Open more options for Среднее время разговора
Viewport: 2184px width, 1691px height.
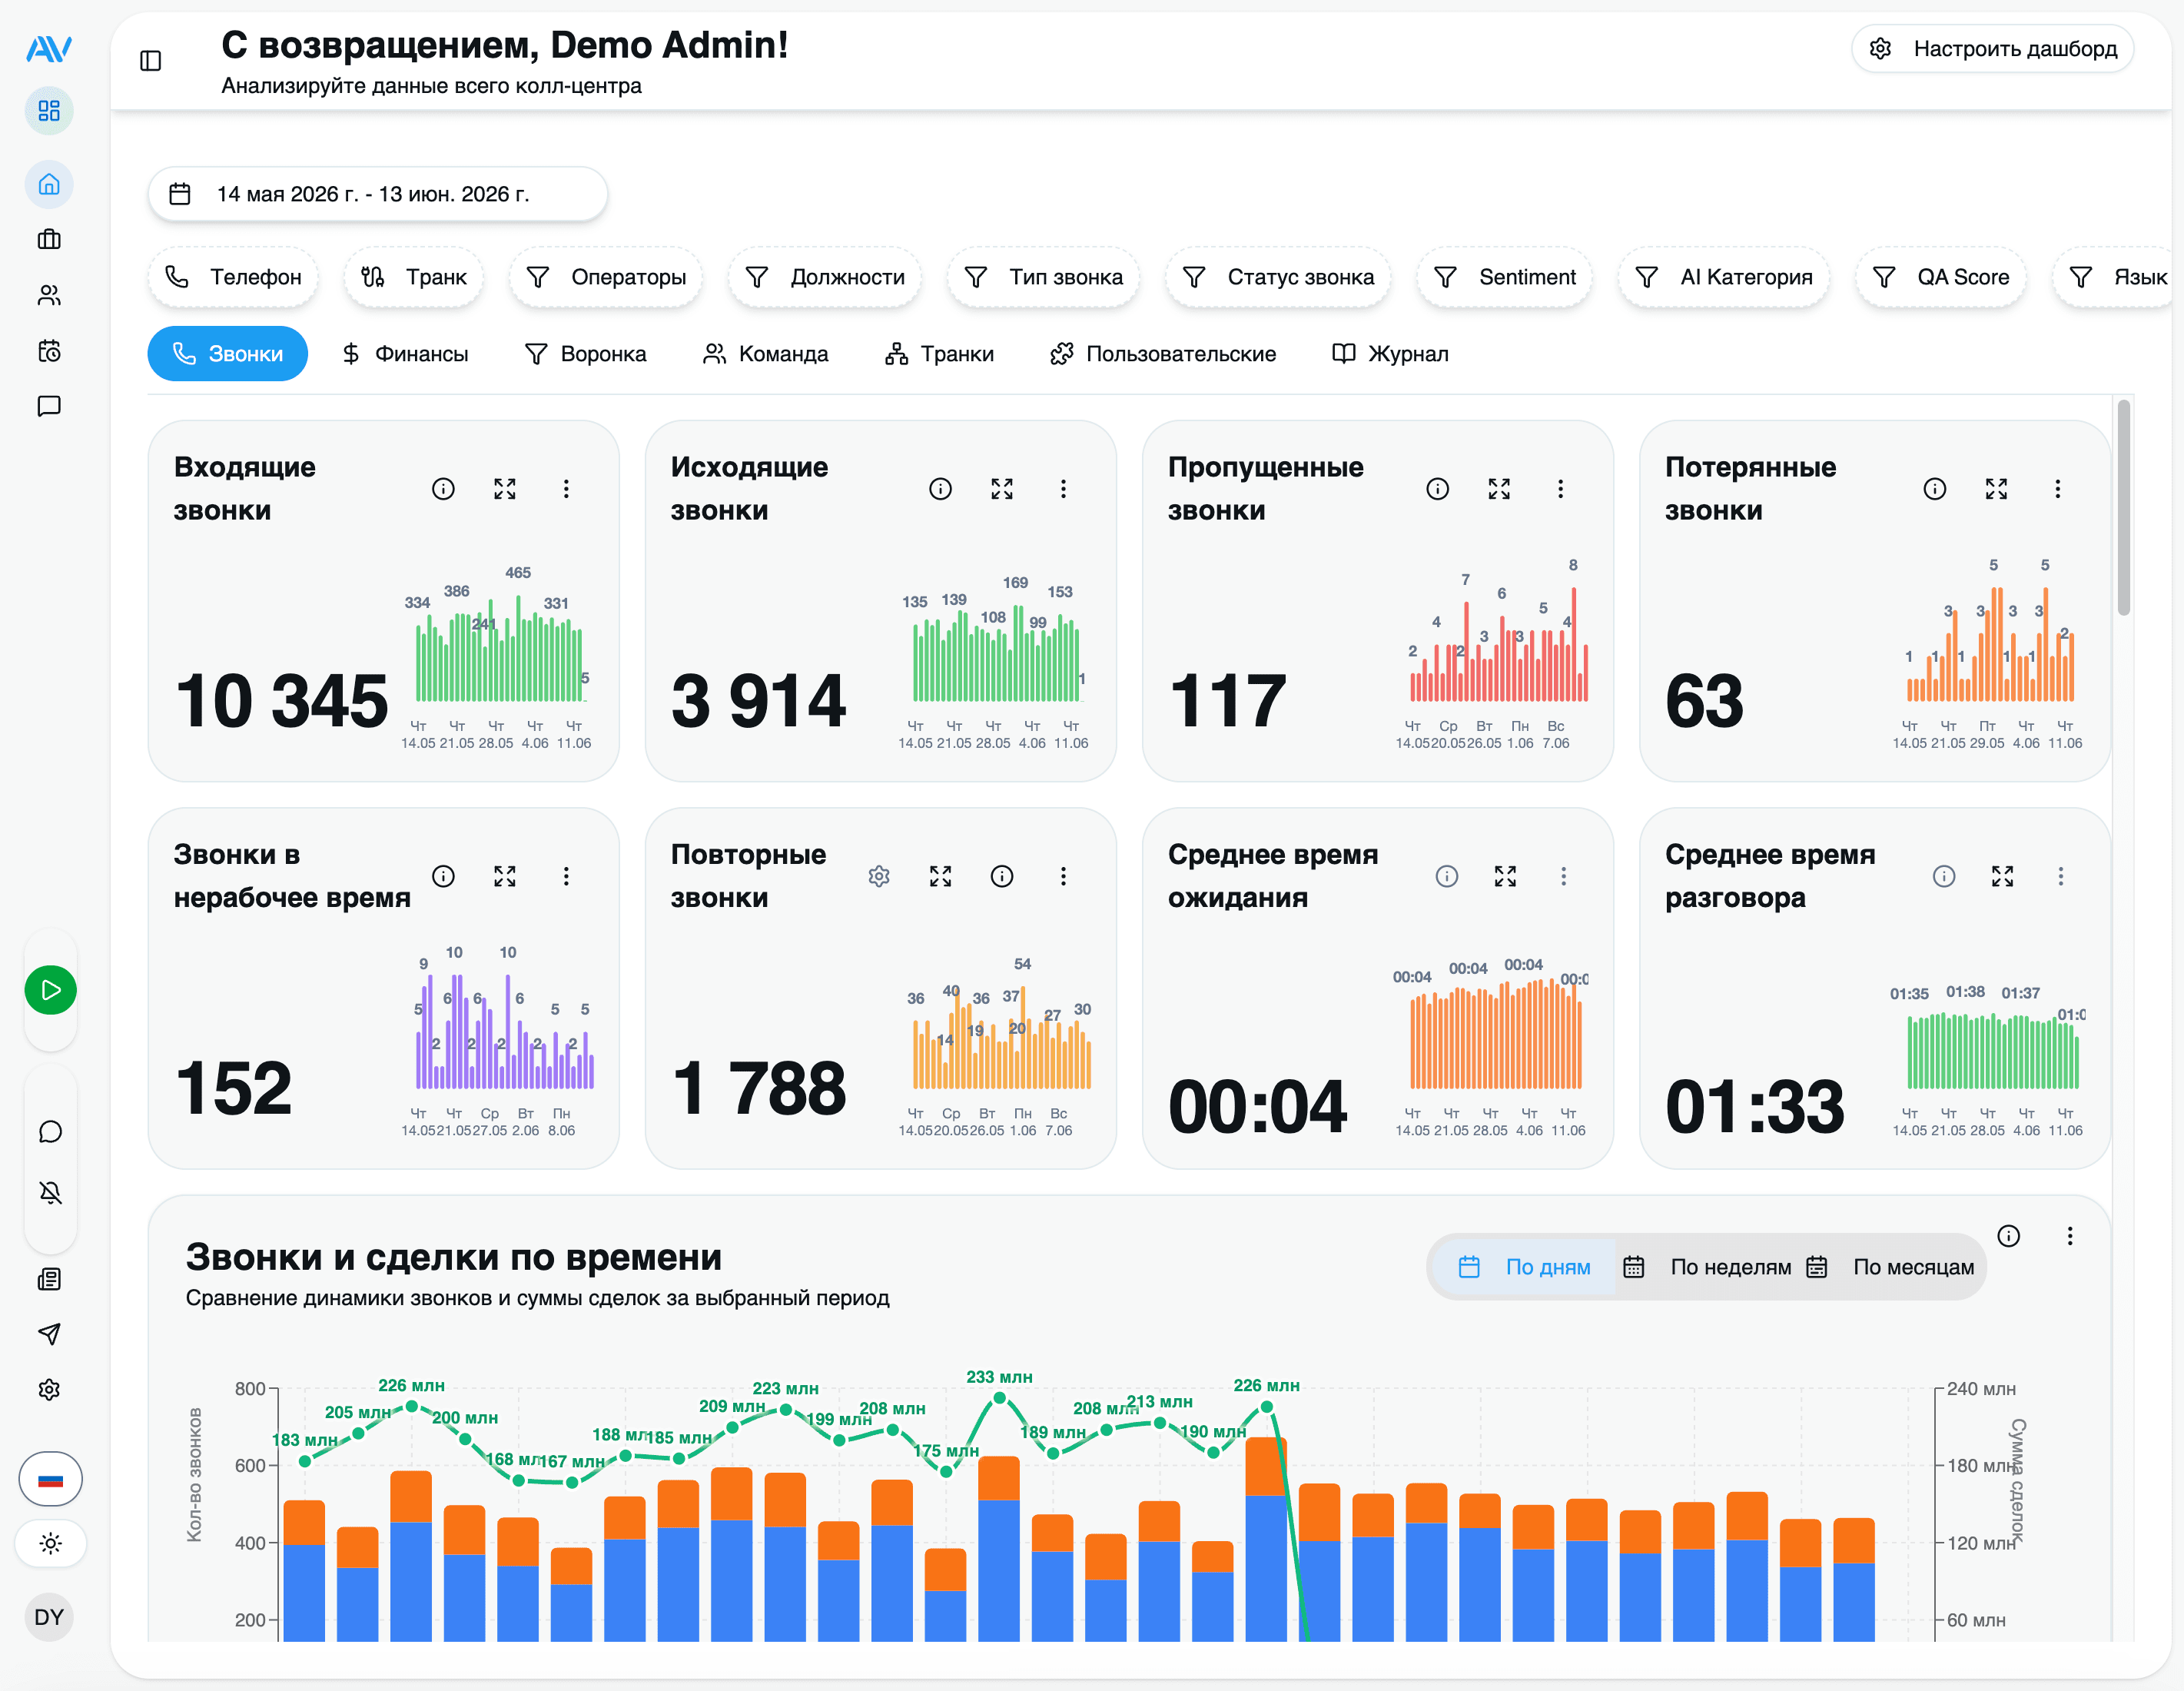coord(2060,876)
